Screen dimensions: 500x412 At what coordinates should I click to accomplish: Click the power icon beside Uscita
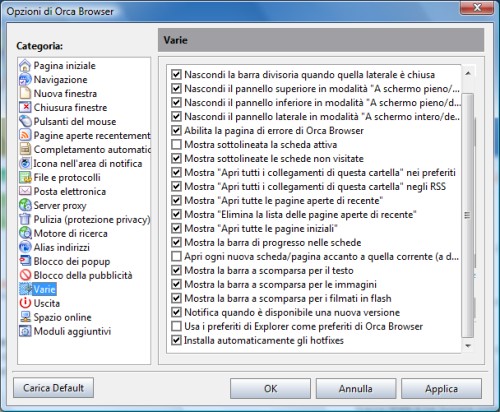[x=25, y=303]
